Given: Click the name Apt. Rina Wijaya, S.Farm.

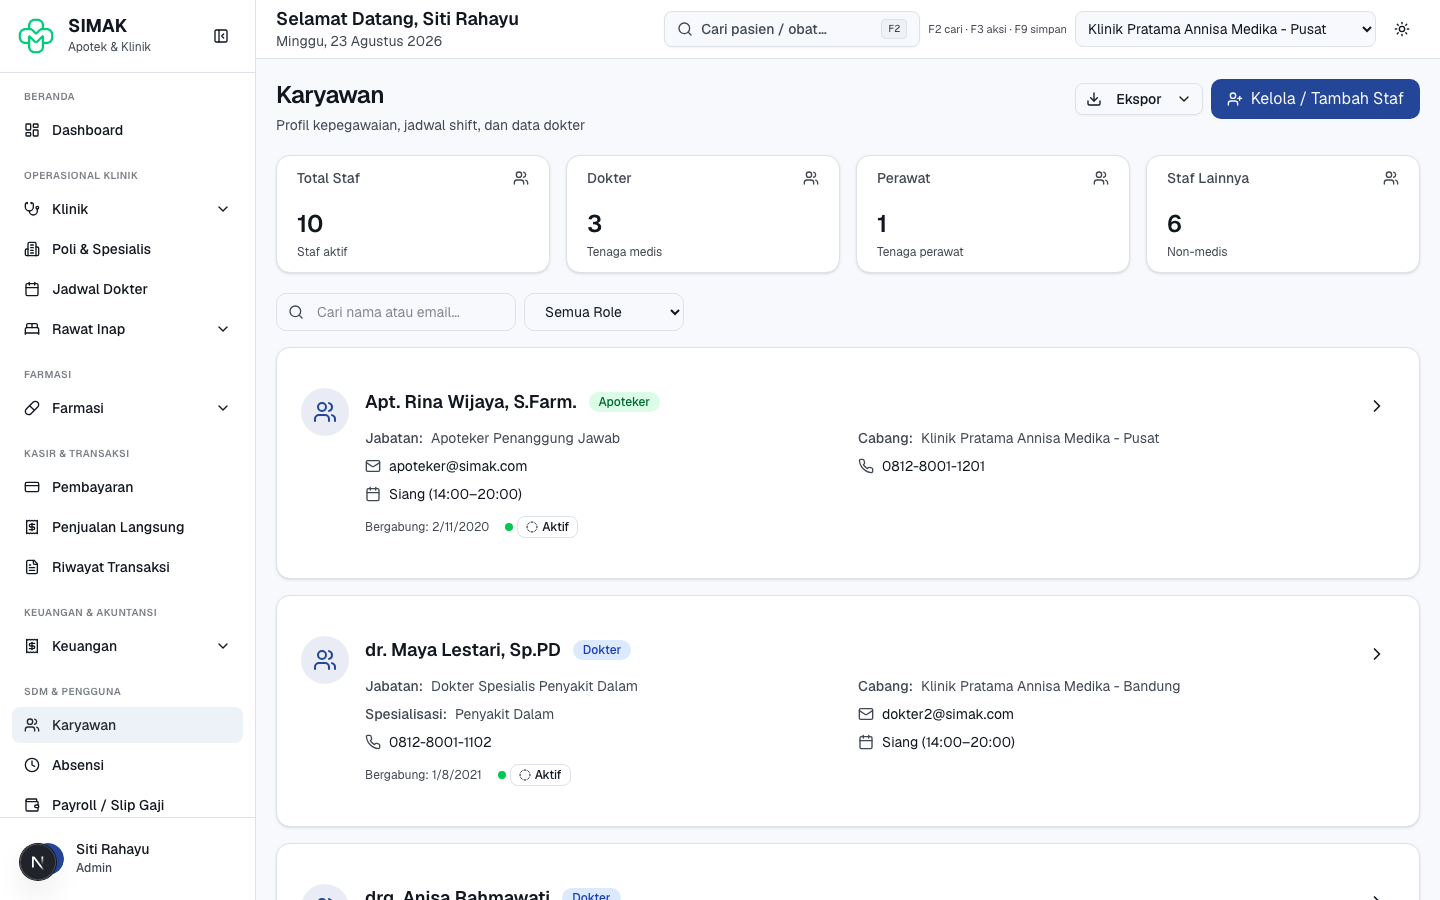Looking at the screenshot, I should tap(471, 402).
